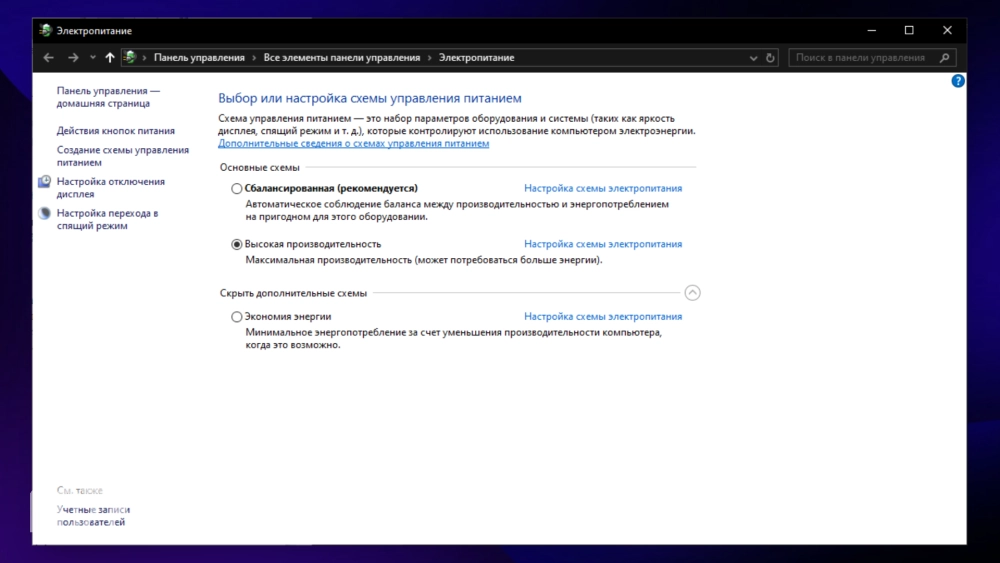Image resolution: width=1000 pixels, height=563 pixels.
Task: Select the Экономия энергии plan
Action: click(237, 316)
